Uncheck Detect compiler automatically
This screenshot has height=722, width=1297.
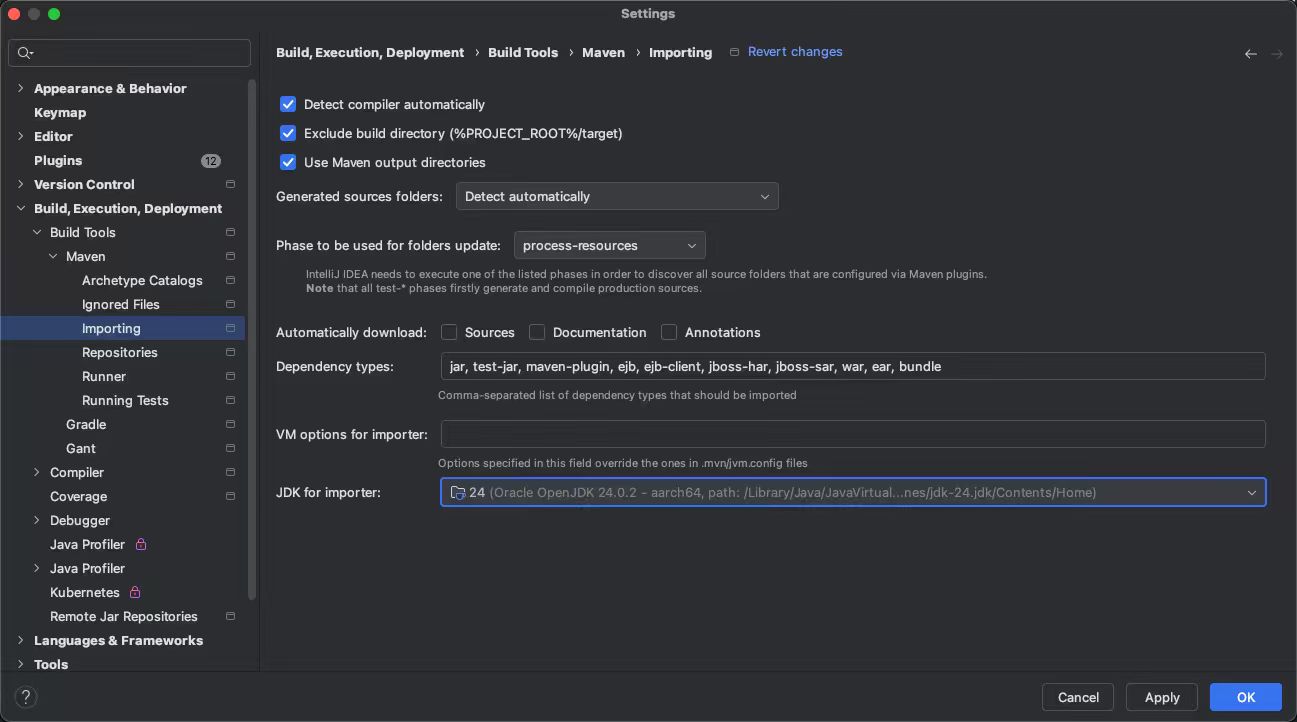(x=288, y=104)
